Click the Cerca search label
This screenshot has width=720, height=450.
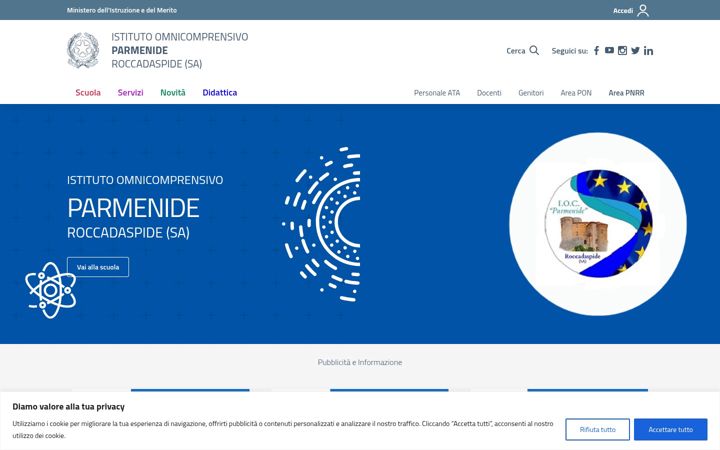tap(516, 51)
